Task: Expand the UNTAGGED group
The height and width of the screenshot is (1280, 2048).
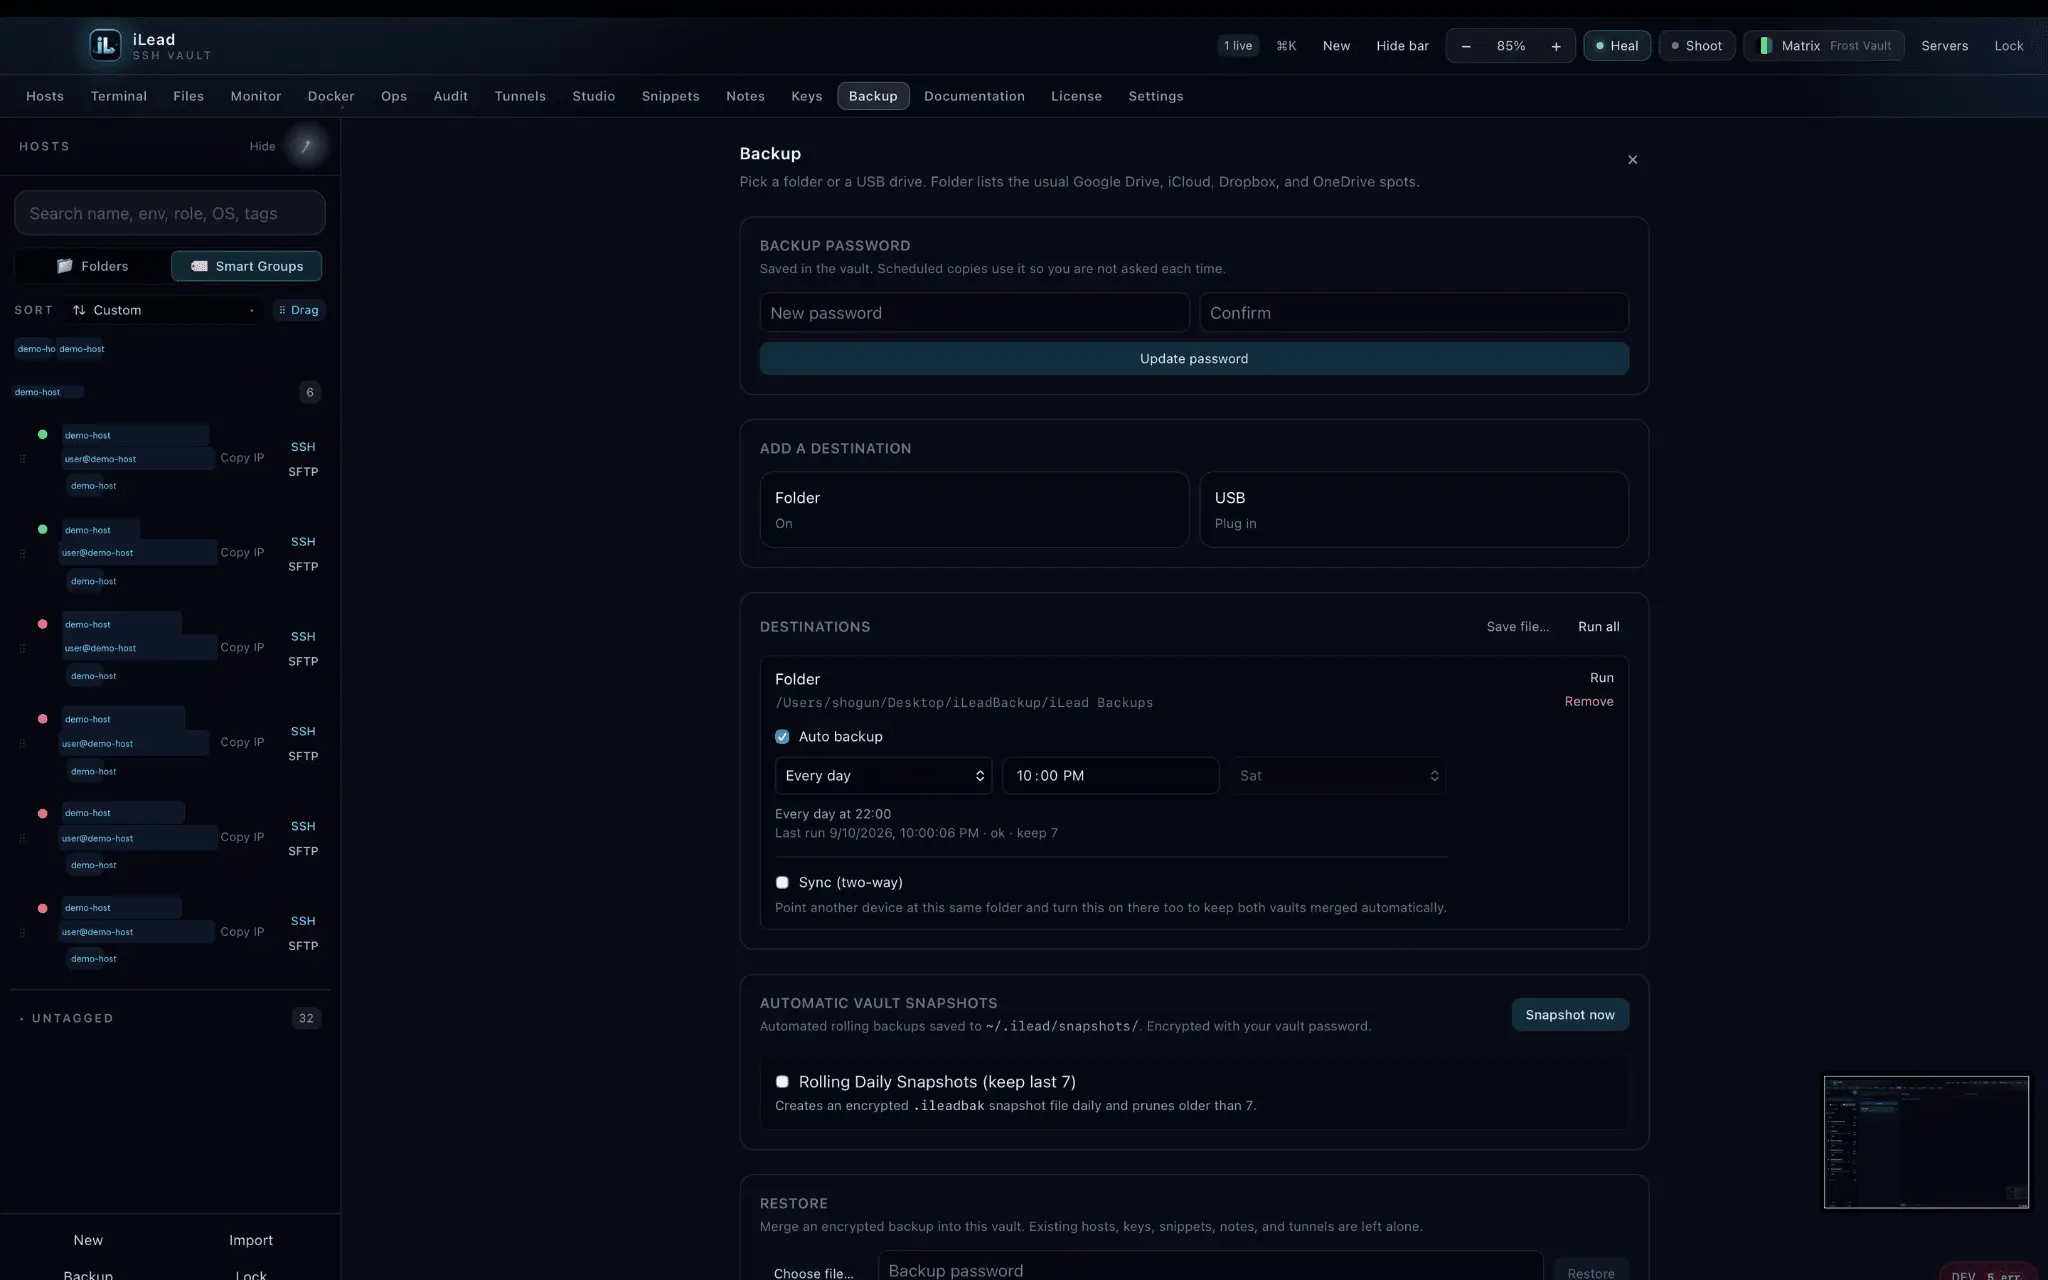Action: coord(72,1018)
